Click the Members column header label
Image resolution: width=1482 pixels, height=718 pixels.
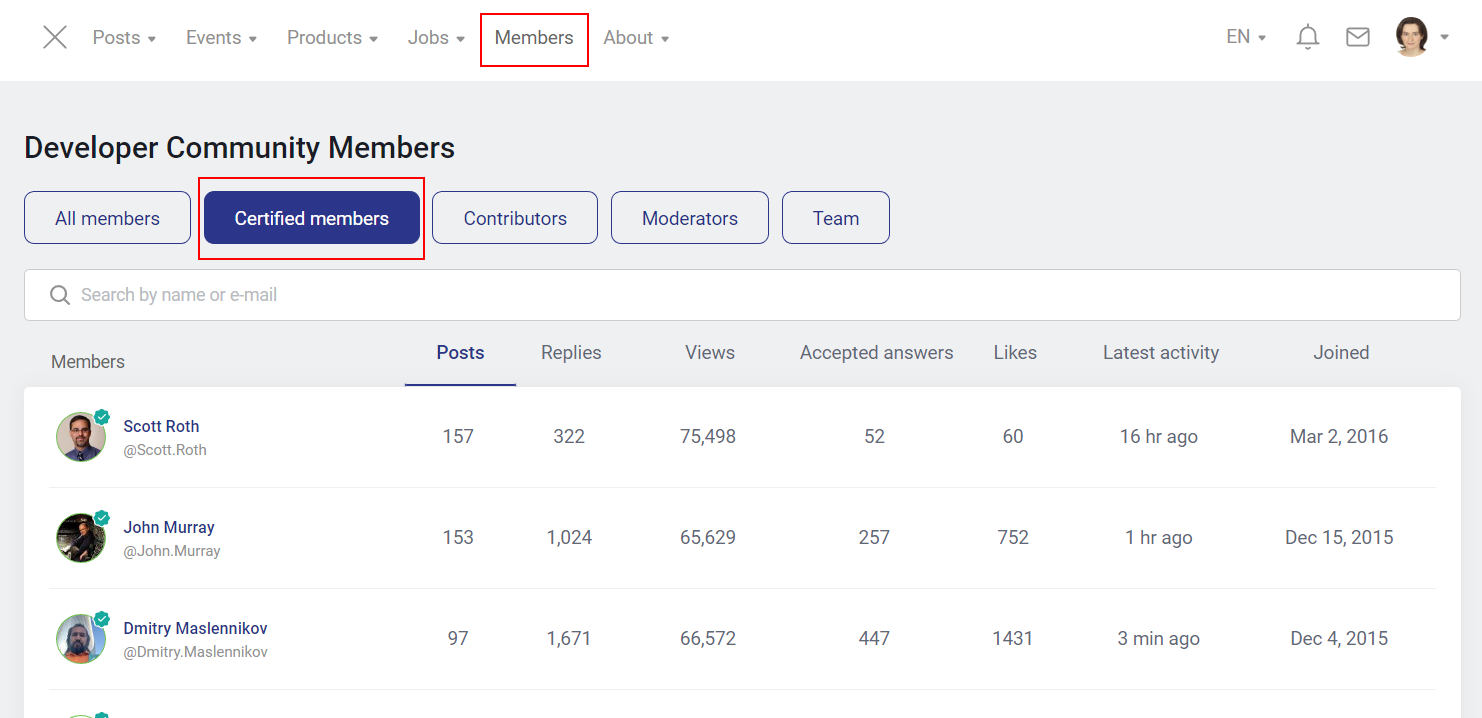(88, 362)
